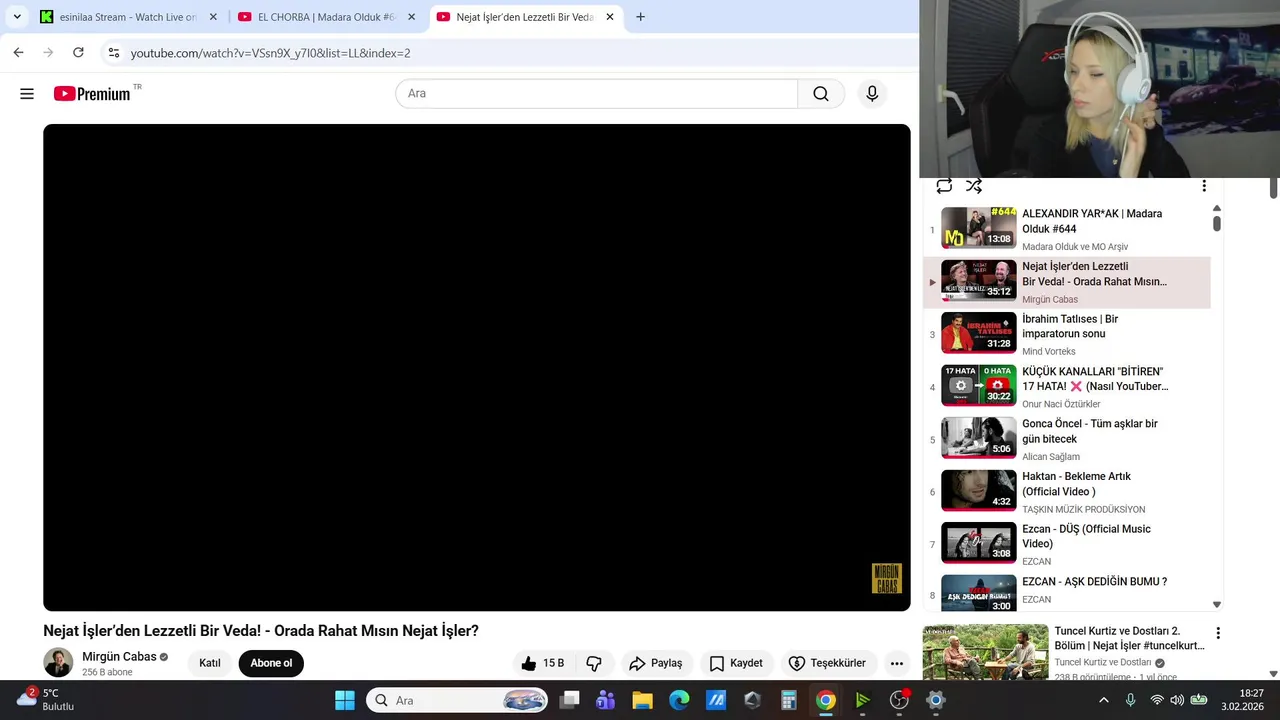
Task: Select the Nejat İşler'den Lezzetli tab
Action: click(x=525, y=17)
